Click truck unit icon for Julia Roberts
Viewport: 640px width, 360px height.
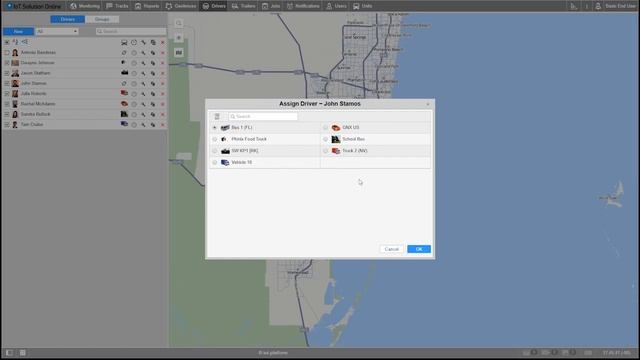pos(124,93)
